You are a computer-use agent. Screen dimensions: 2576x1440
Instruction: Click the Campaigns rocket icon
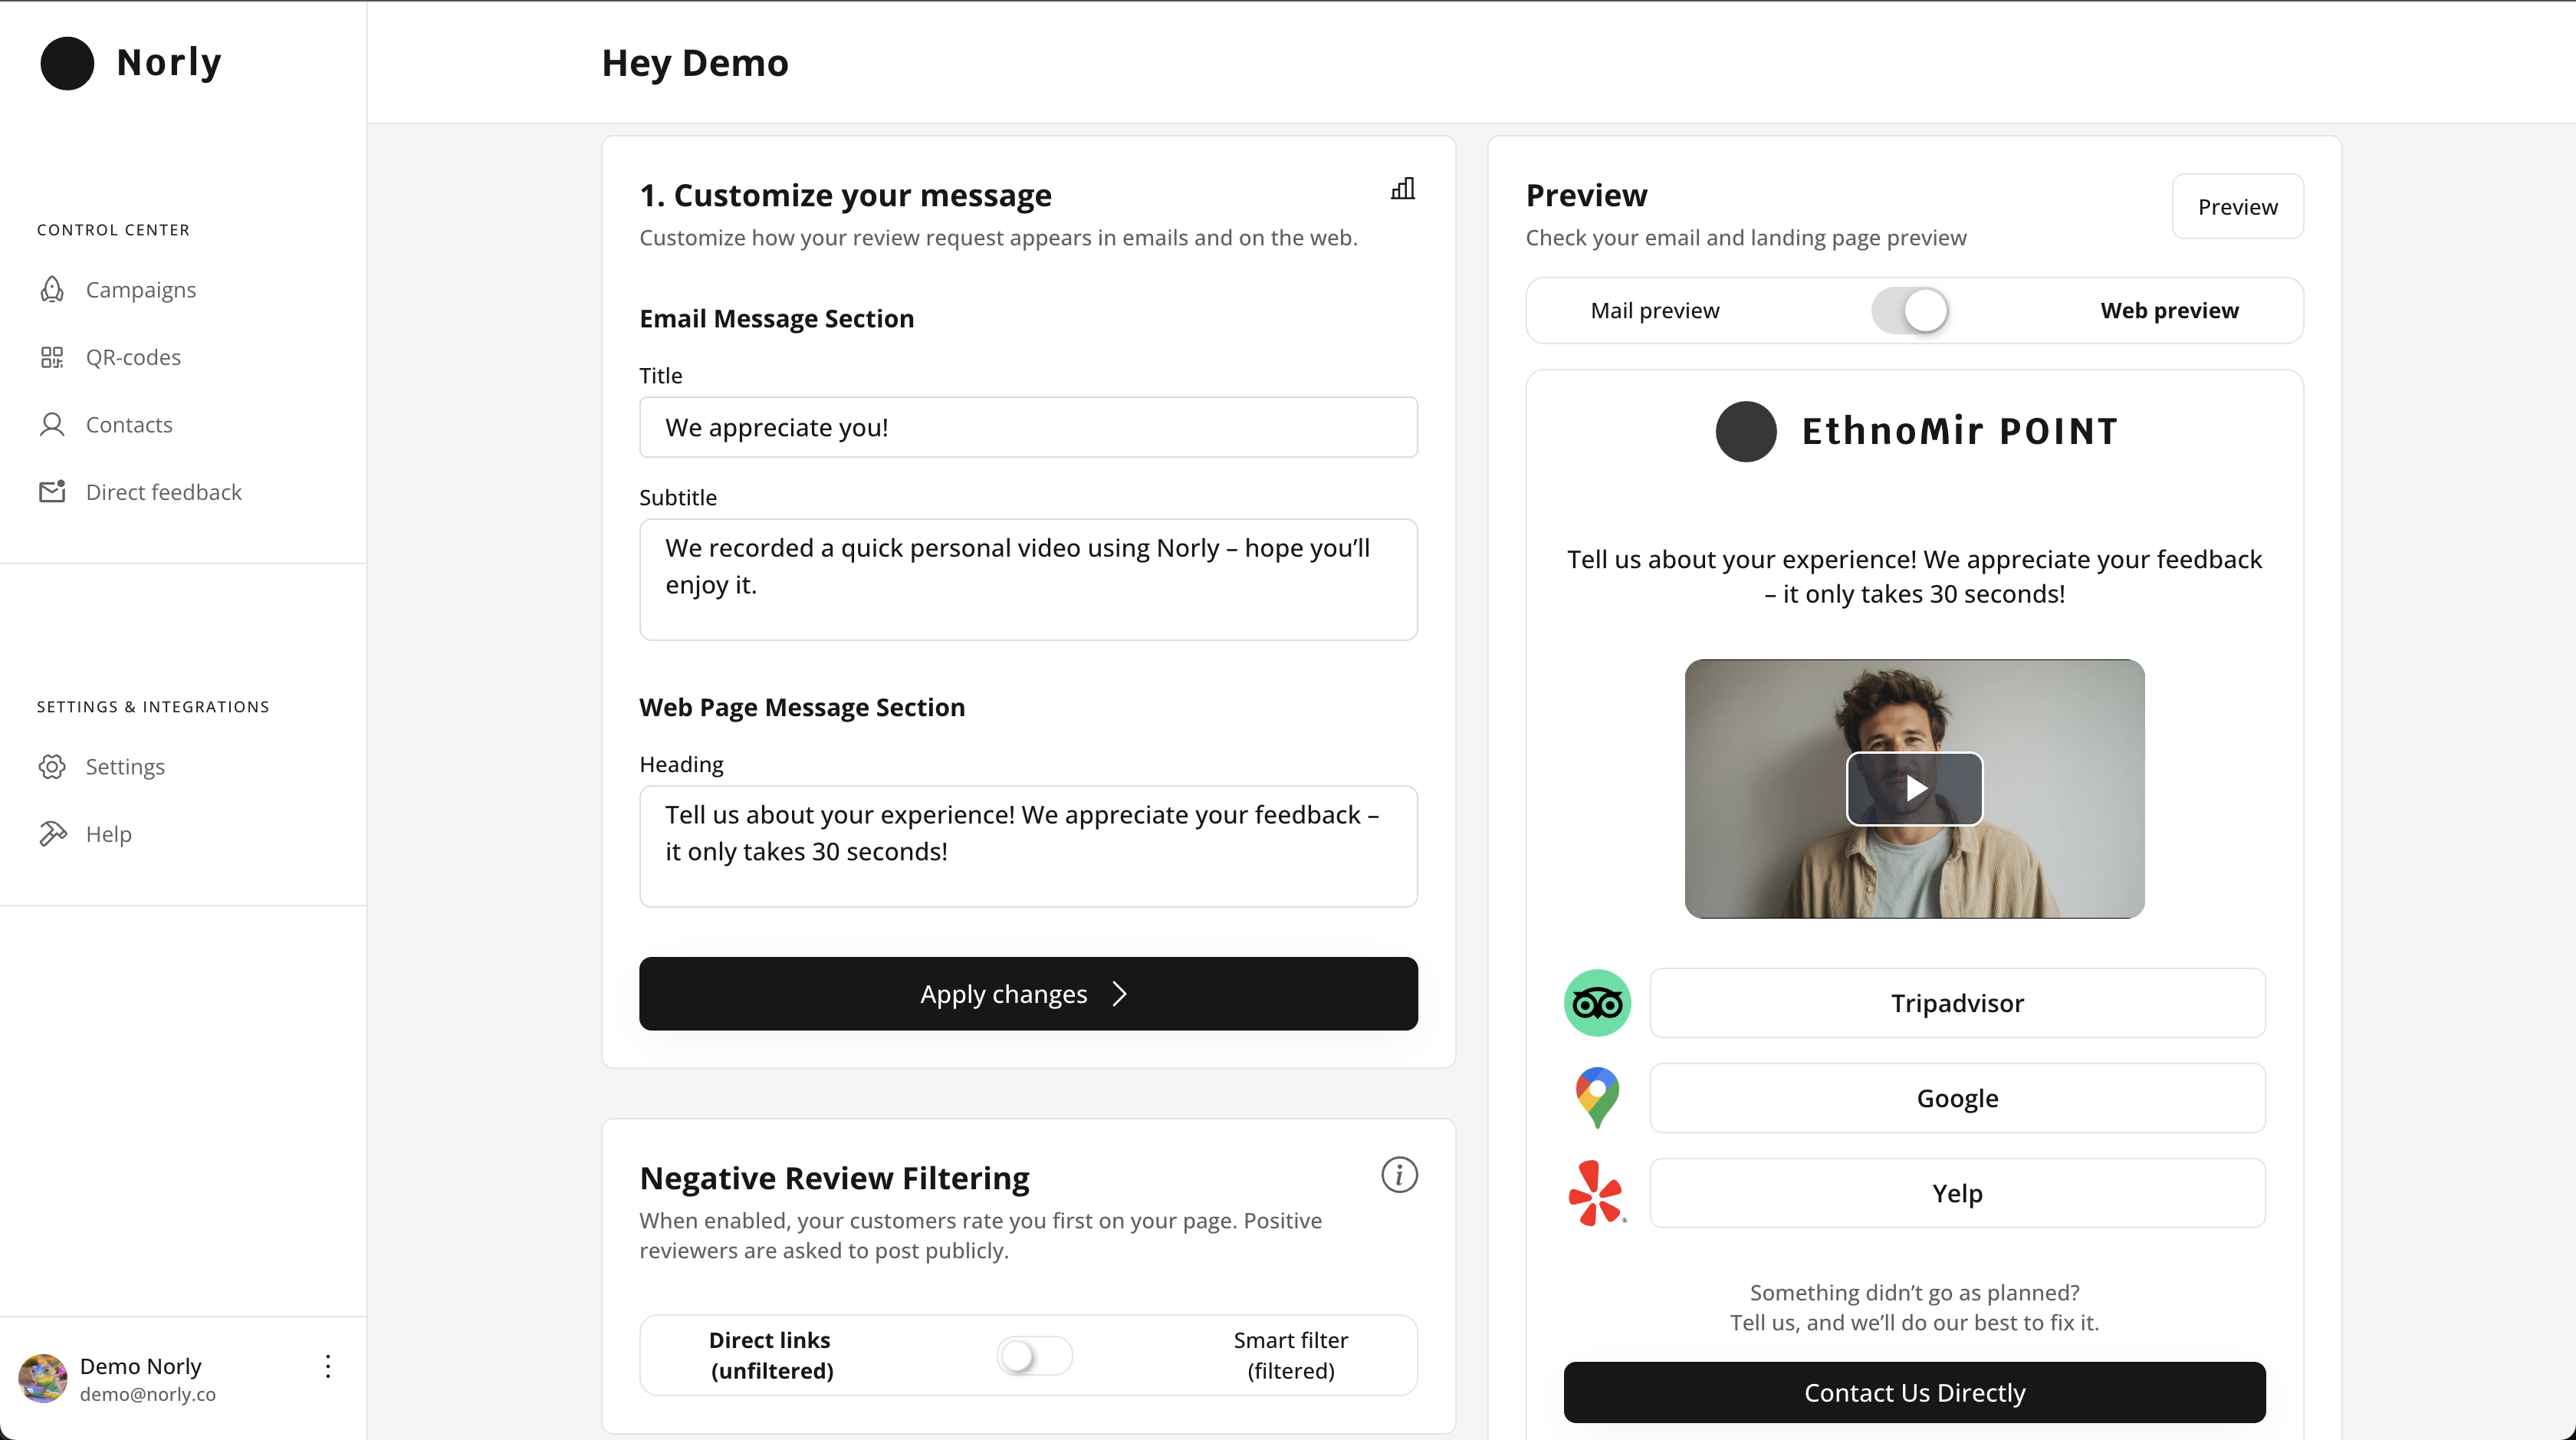pyautogui.click(x=52, y=290)
